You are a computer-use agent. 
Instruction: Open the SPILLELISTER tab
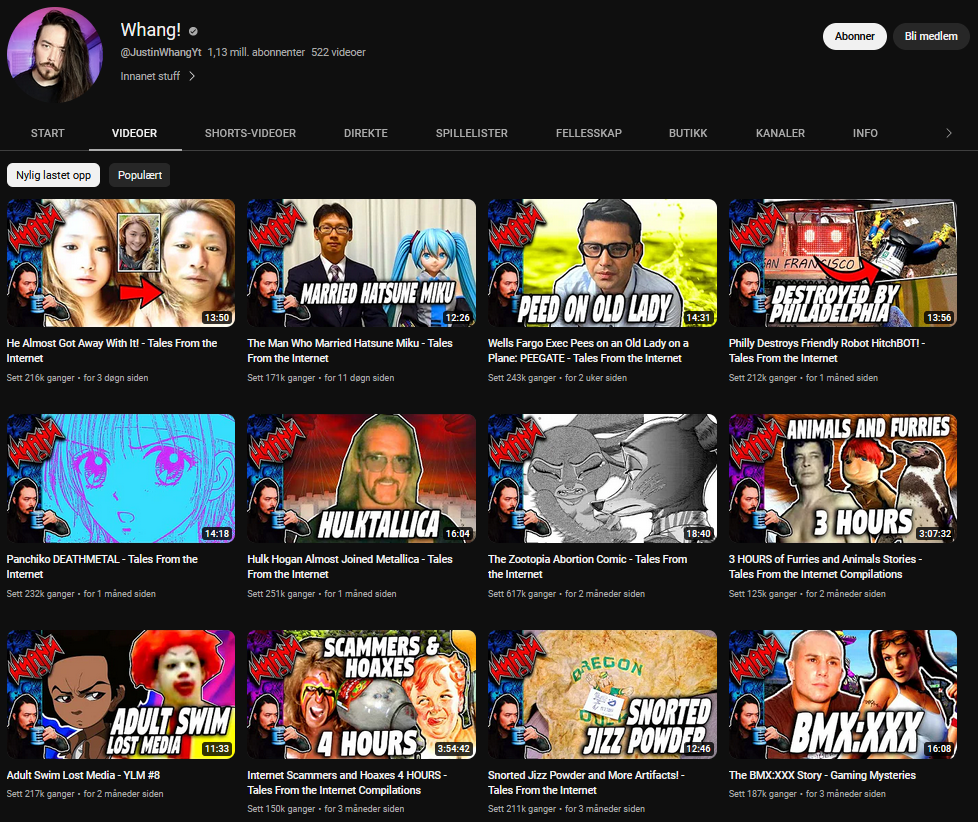pos(471,133)
